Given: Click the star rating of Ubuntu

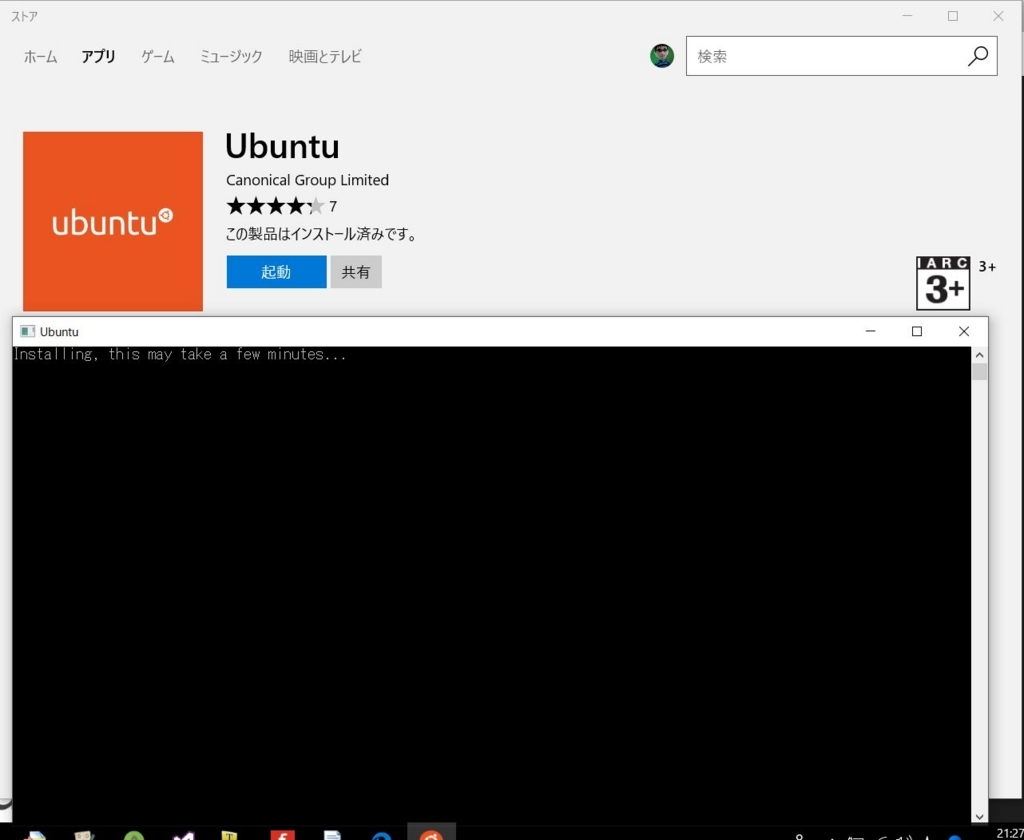Looking at the screenshot, I should pos(275,206).
